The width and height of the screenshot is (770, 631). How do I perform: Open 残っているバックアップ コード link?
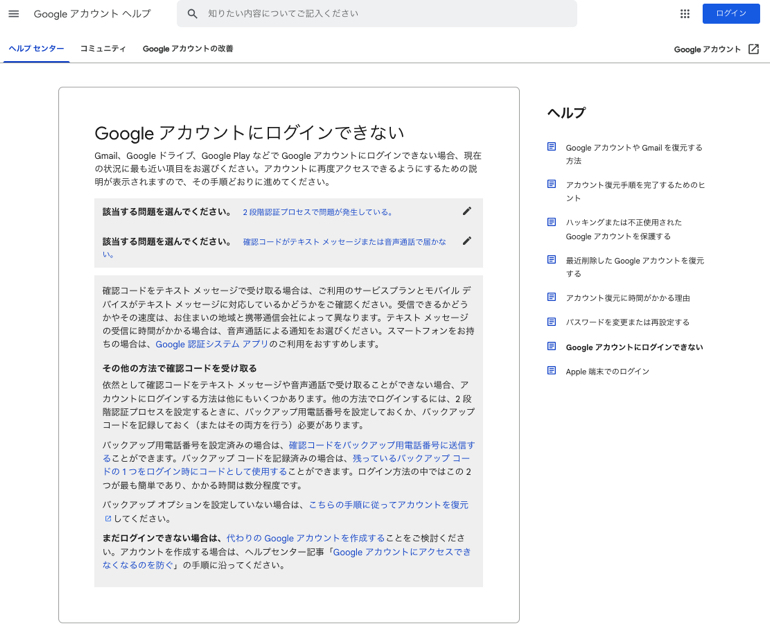tap(411, 459)
